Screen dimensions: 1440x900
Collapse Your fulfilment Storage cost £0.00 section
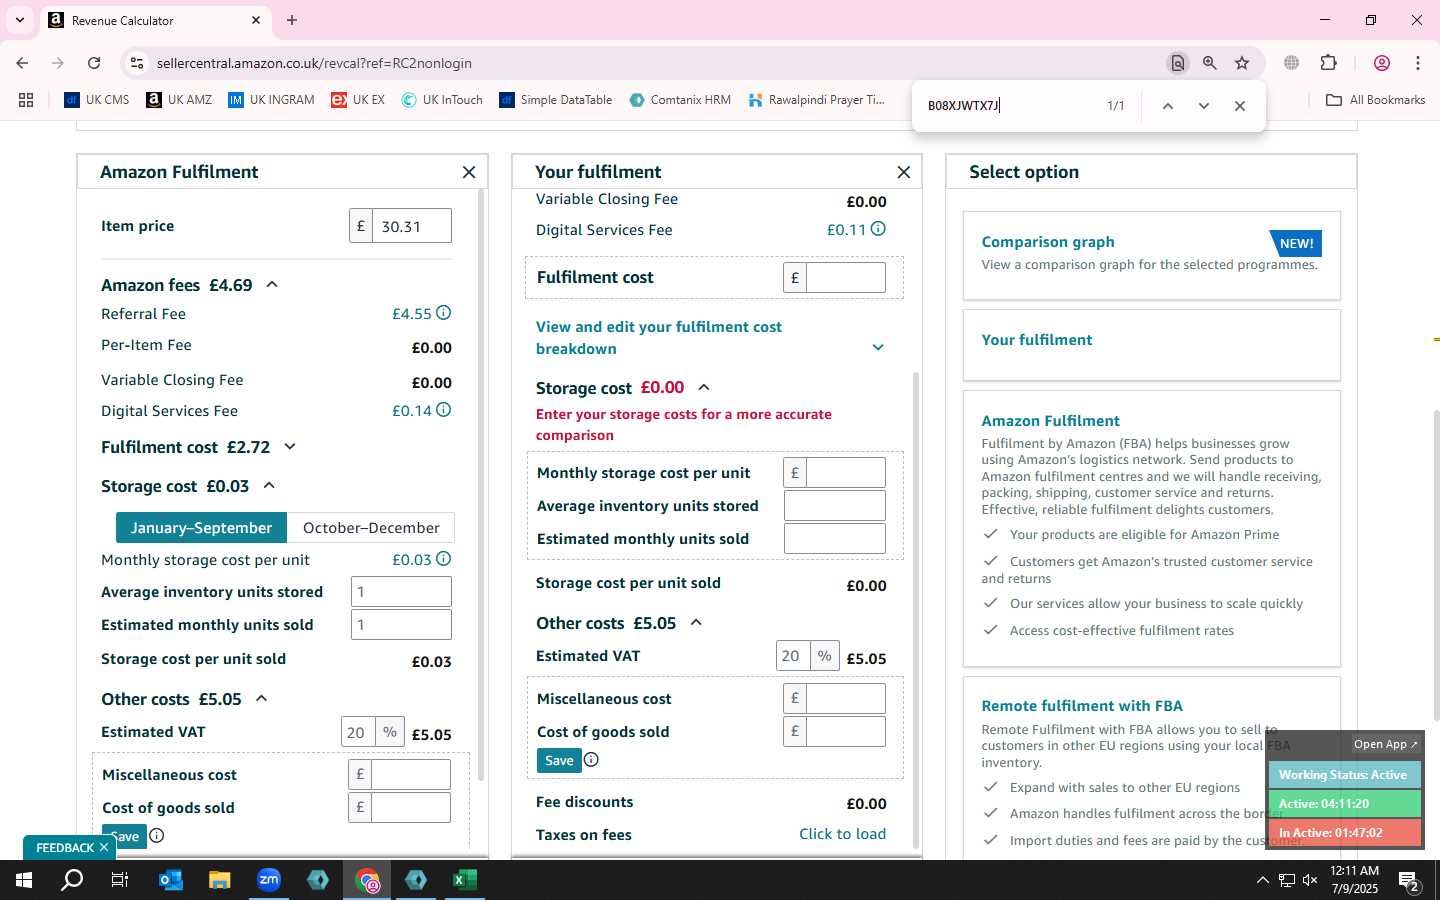tap(704, 387)
